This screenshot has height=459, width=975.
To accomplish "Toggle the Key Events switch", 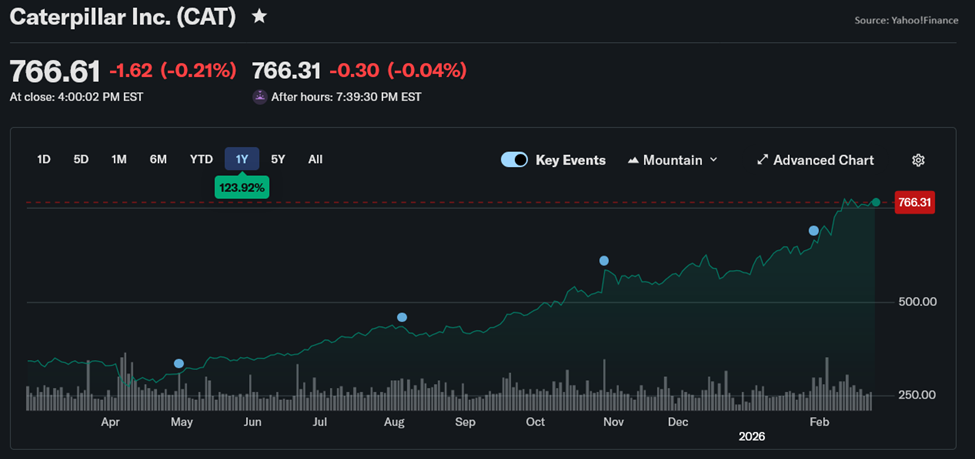I will 514,160.
